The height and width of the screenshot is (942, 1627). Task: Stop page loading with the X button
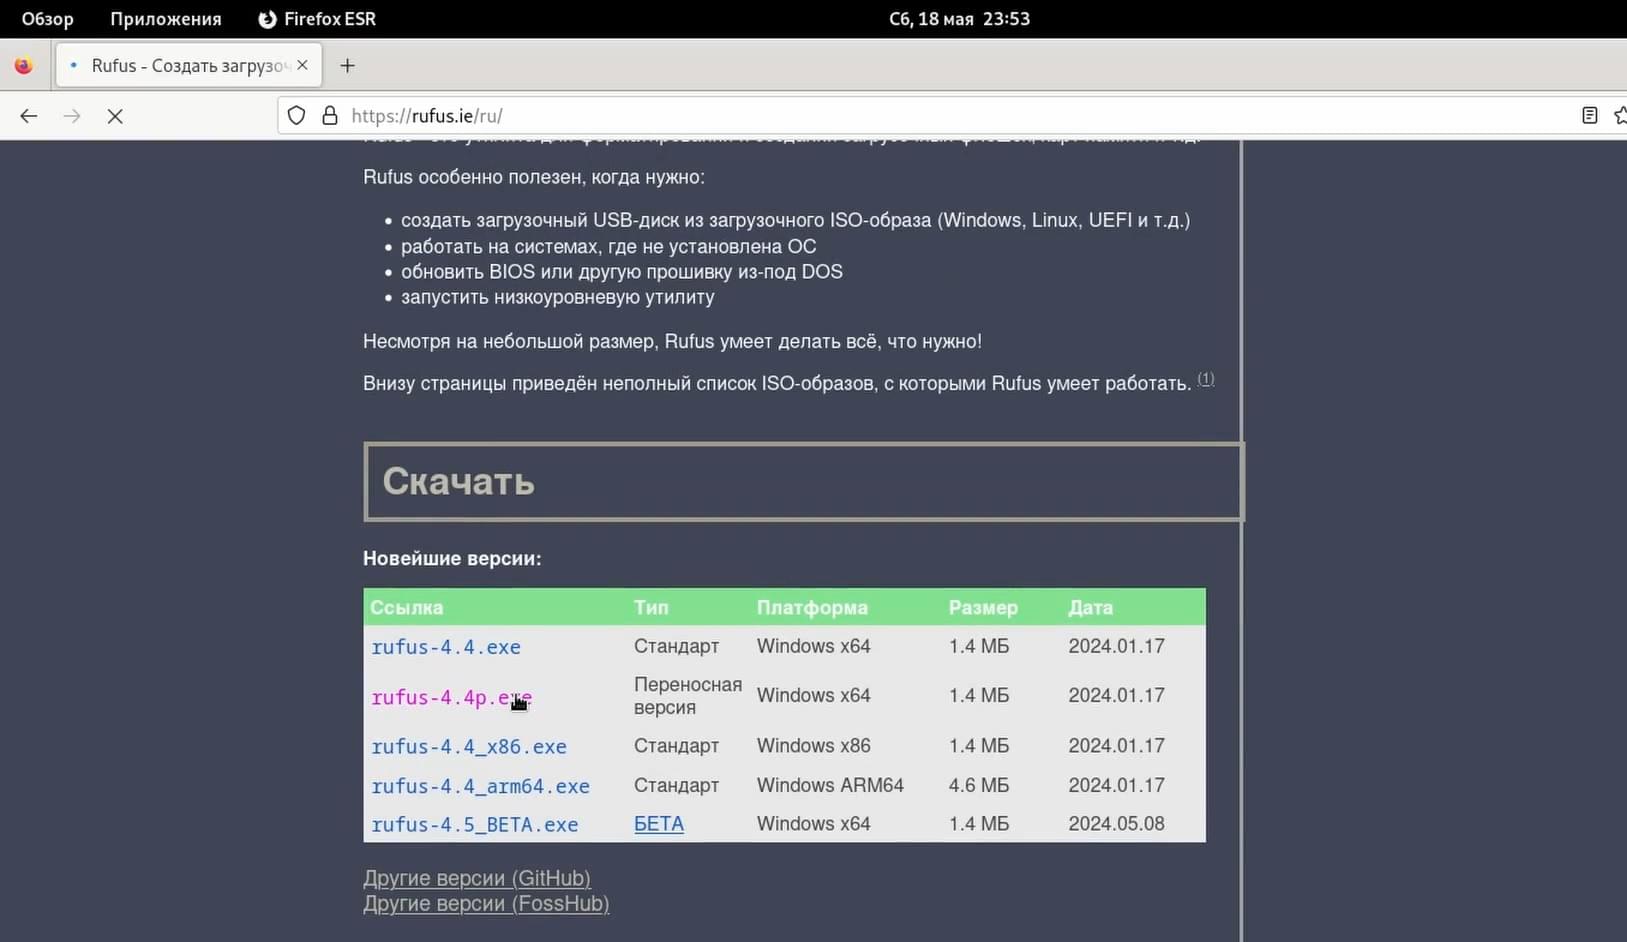coord(115,116)
